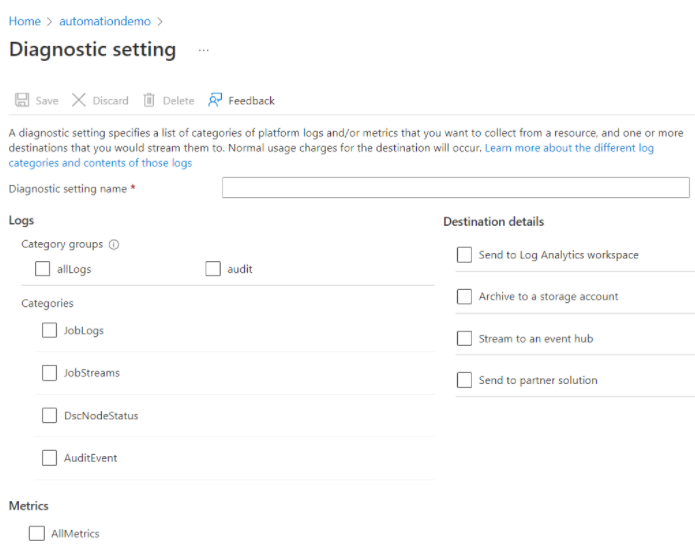This screenshot has width=695, height=554.
Task: Enable the allLogs category group checkbox
Action: pos(42,269)
